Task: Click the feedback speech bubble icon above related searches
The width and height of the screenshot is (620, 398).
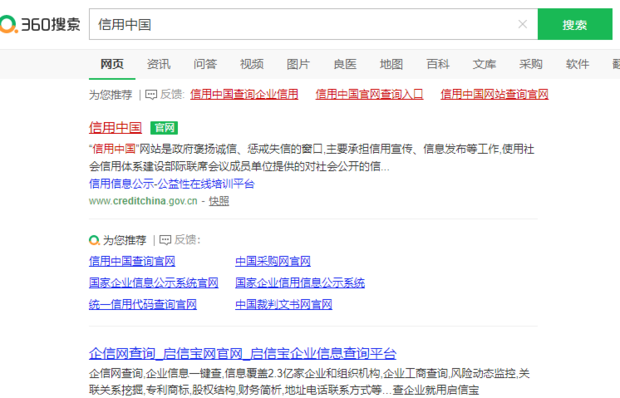Action: click(x=164, y=240)
